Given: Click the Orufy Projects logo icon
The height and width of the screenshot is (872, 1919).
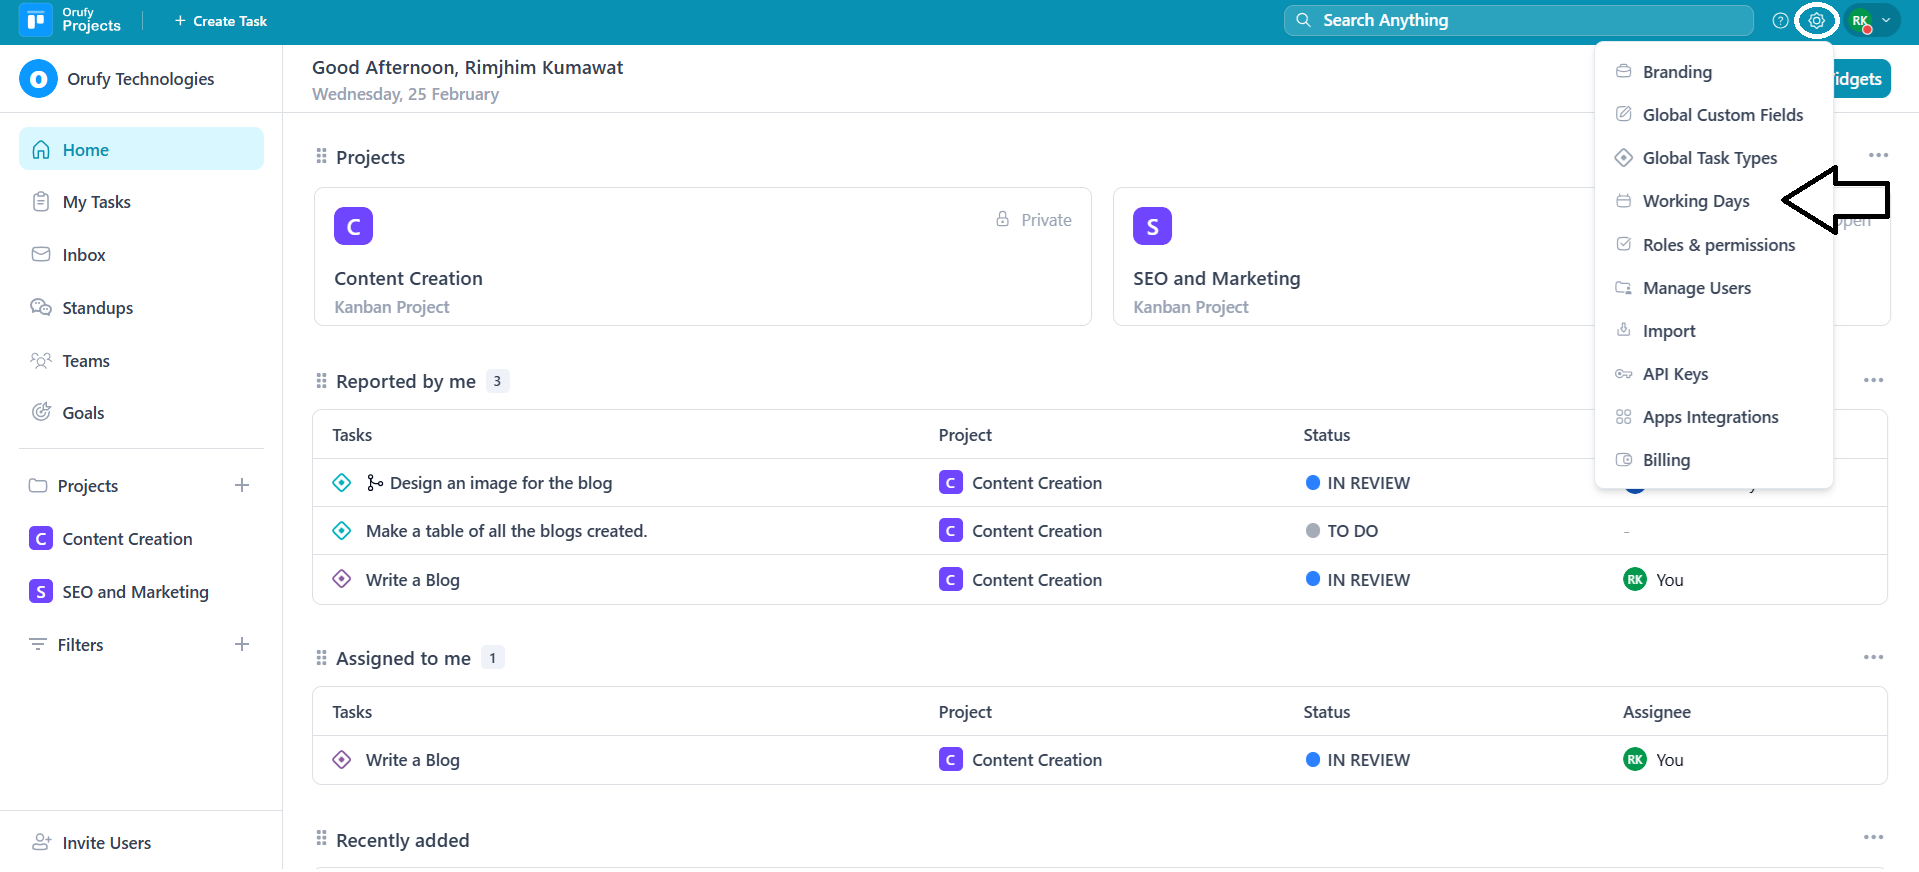Looking at the screenshot, I should [x=36, y=20].
